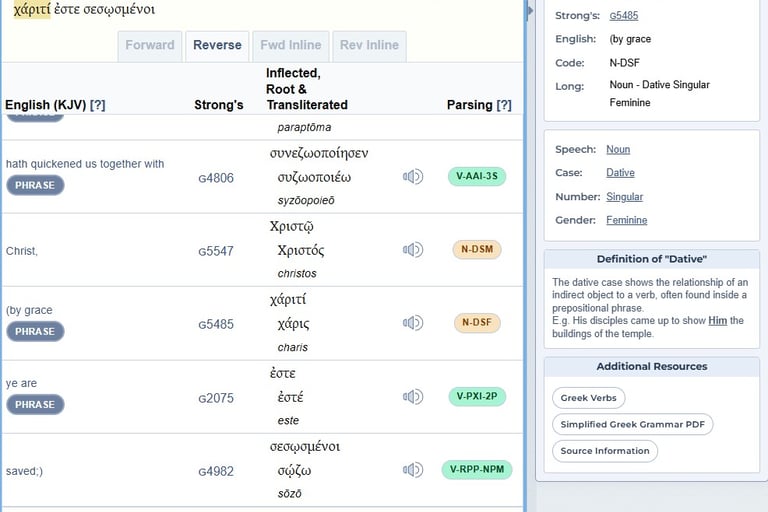Image resolution: width=768 pixels, height=512 pixels.
Task: Click the Dative case link
Action: tap(620, 173)
